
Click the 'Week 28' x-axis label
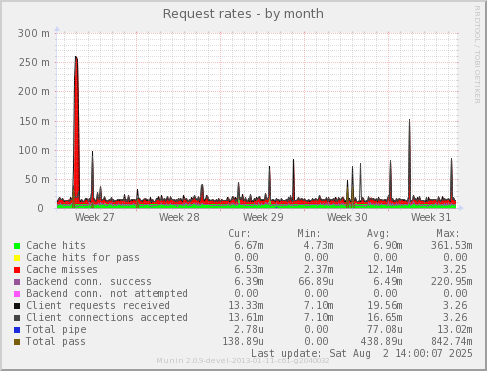click(179, 218)
